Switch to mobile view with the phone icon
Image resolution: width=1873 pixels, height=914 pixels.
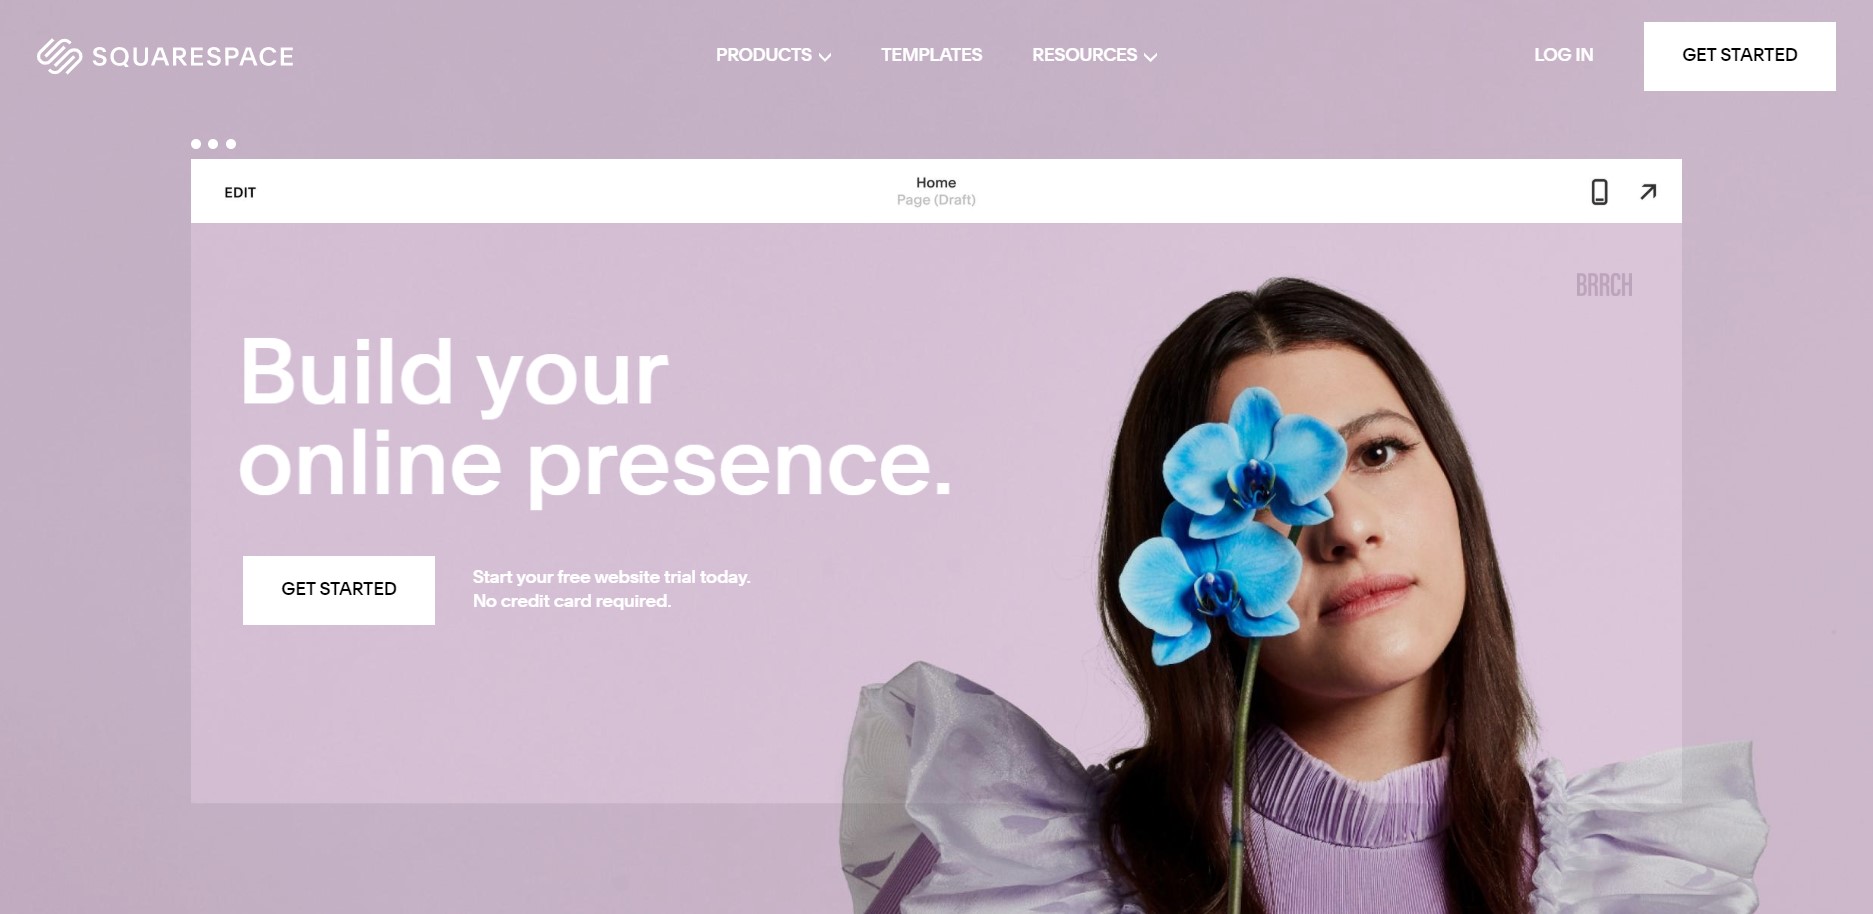pyautogui.click(x=1599, y=191)
